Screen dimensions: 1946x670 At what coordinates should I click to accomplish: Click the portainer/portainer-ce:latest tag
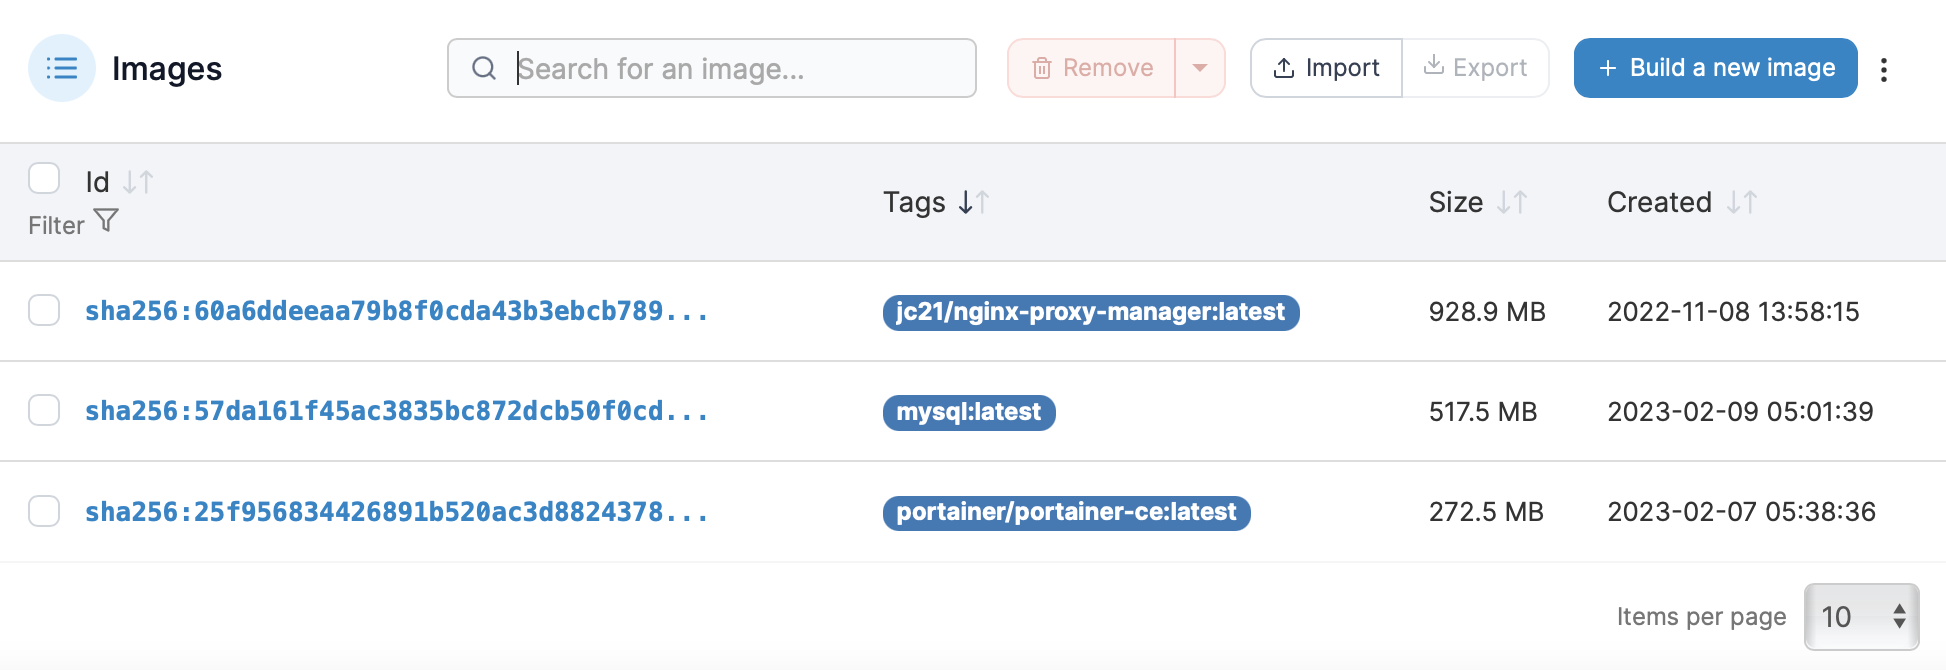[1067, 512]
